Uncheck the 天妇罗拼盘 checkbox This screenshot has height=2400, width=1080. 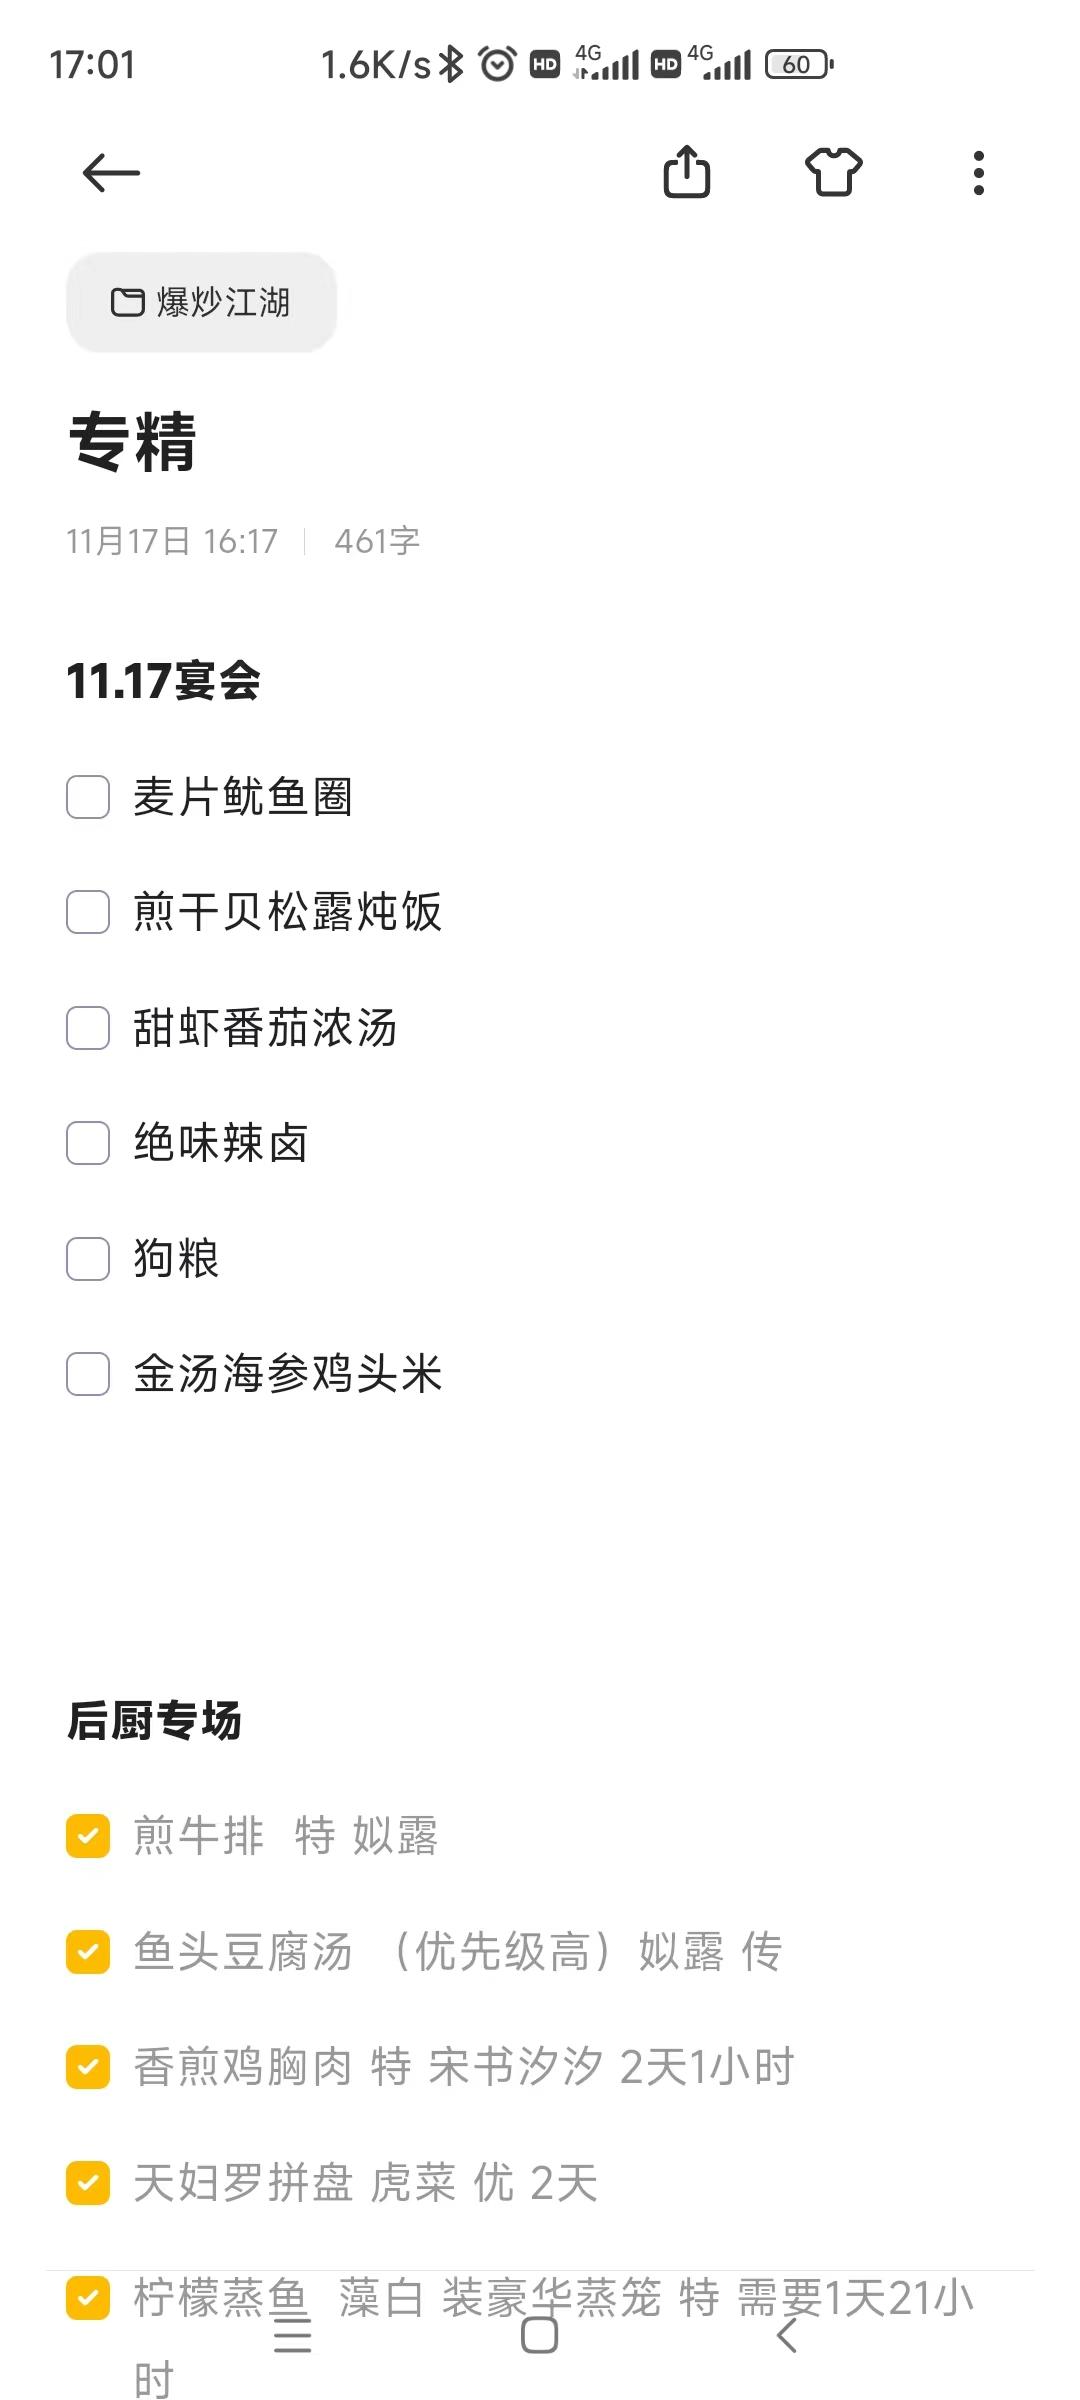click(88, 2182)
